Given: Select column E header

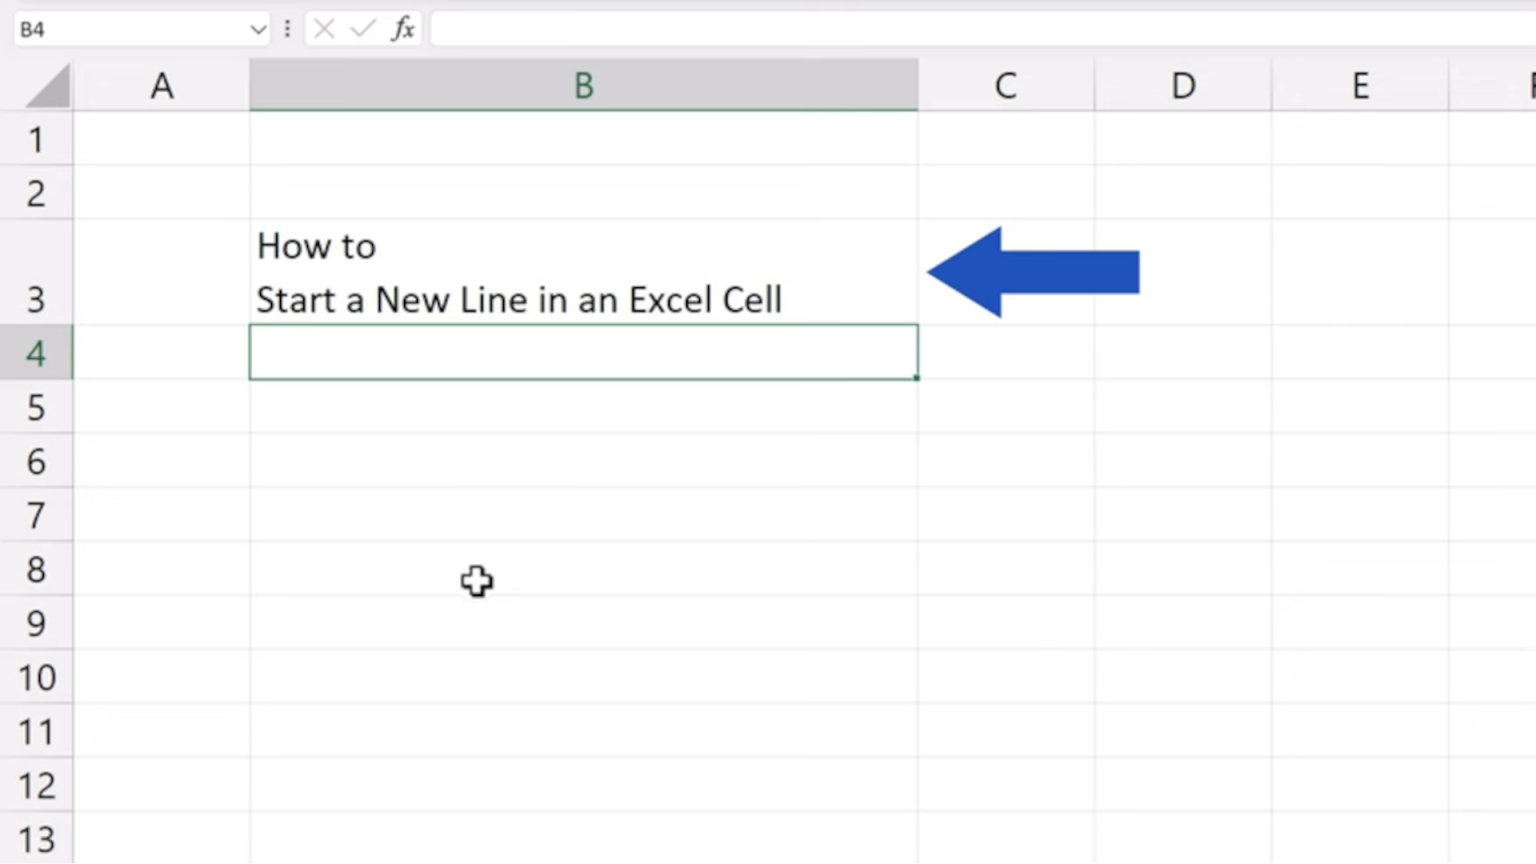Looking at the screenshot, I should (1360, 85).
